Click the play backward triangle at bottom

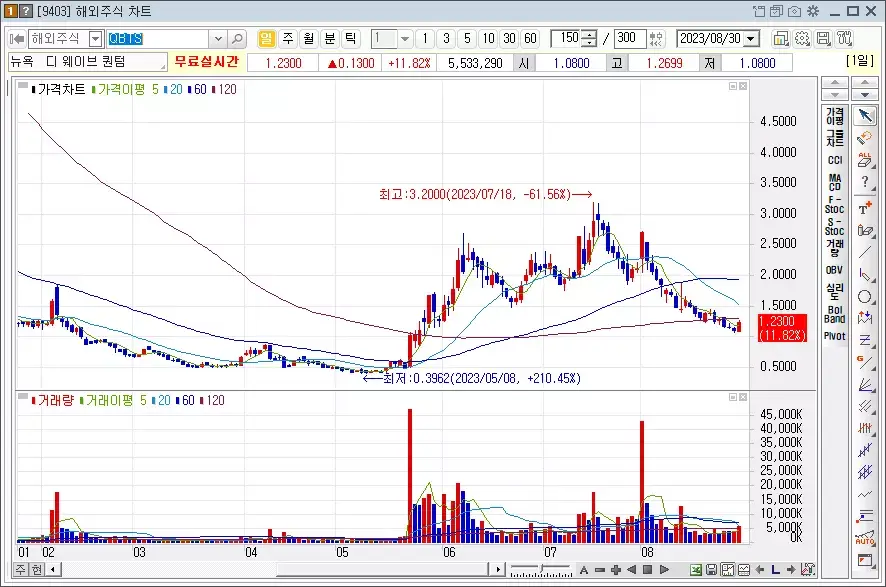coord(632,569)
